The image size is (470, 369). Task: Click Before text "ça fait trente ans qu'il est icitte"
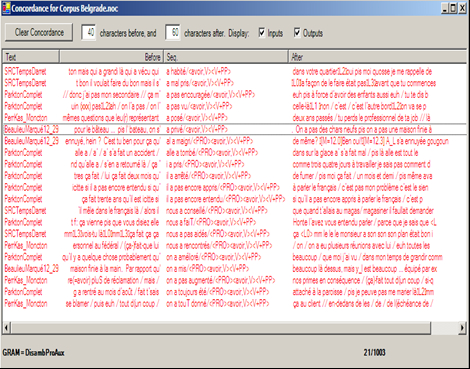(x=120, y=199)
